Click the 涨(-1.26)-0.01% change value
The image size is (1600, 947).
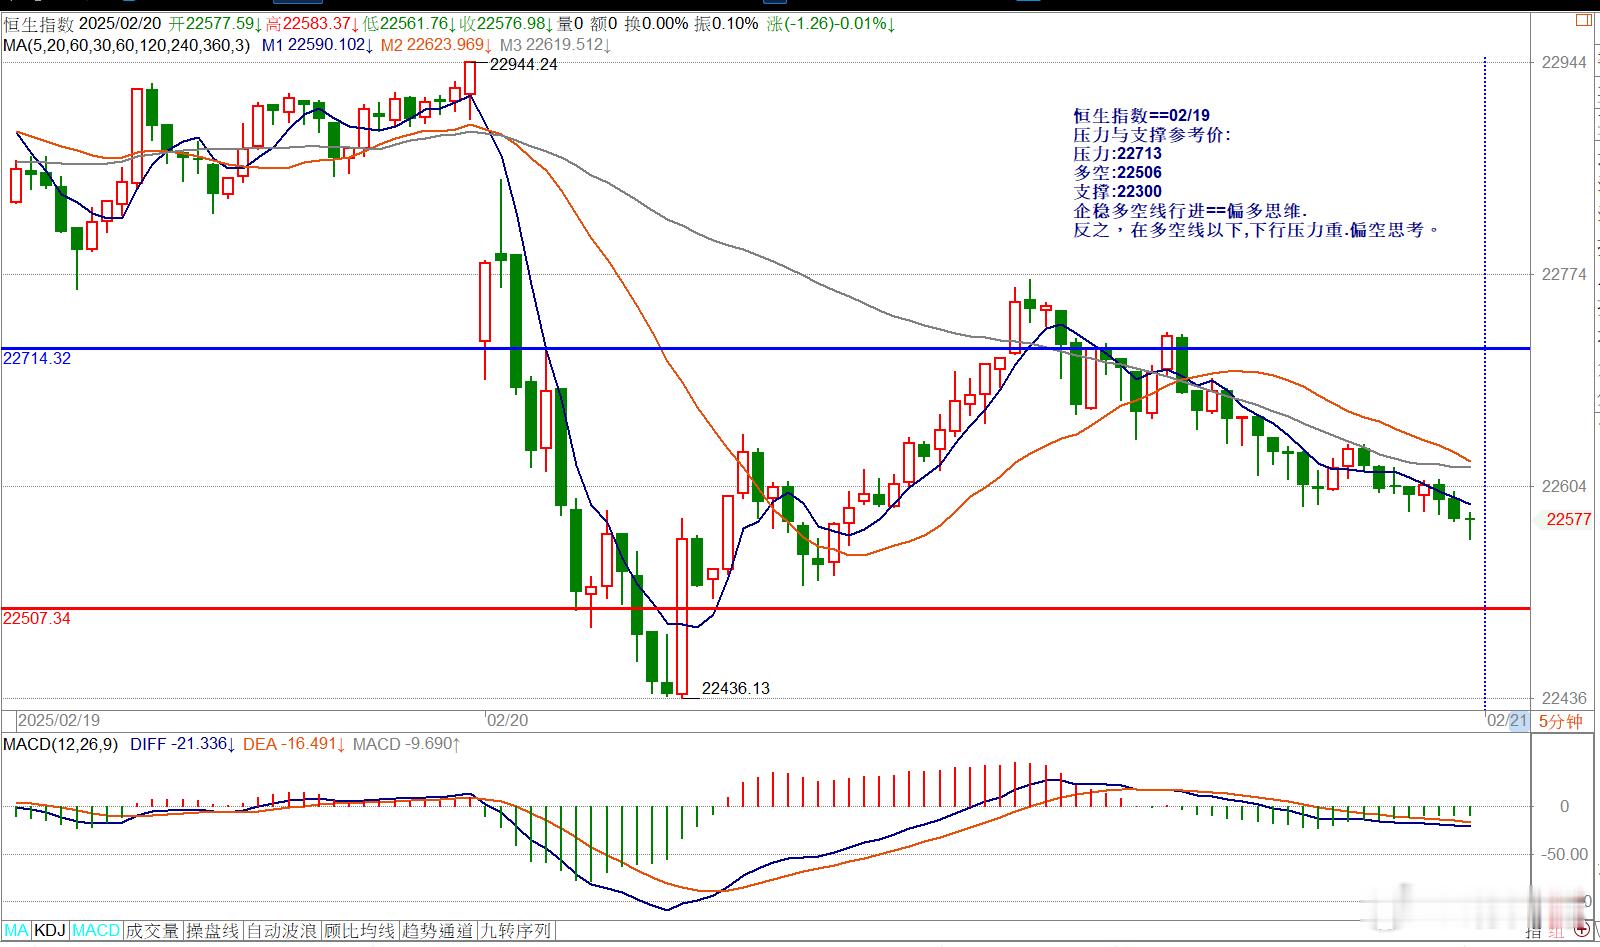pyautogui.click(x=831, y=24)
